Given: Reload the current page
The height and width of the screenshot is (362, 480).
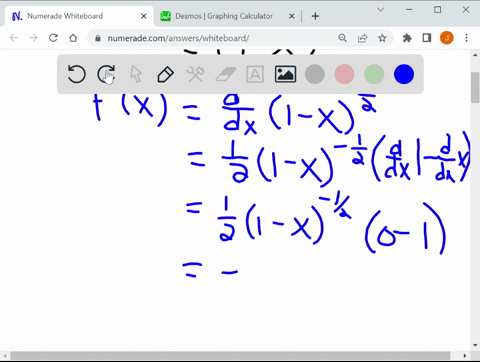Looking at the screenshot, I should [x=53, y=38].
